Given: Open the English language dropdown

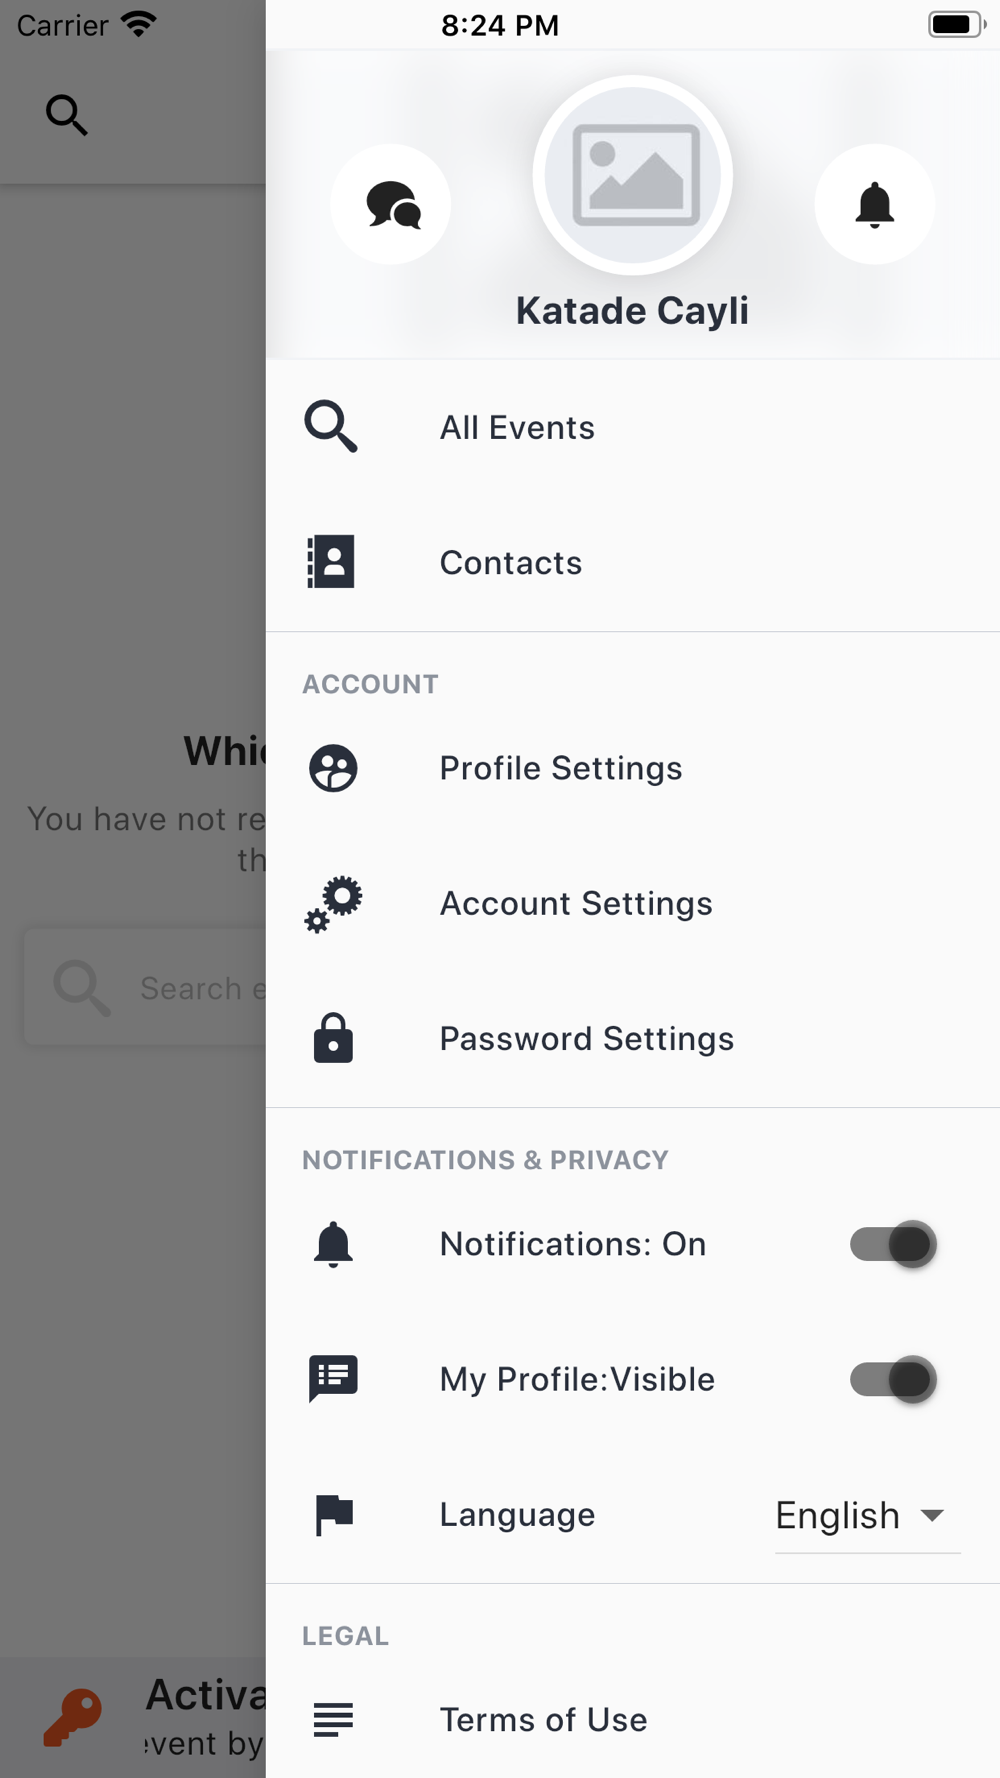Looking at the screenshot, I should (866, 1516).
